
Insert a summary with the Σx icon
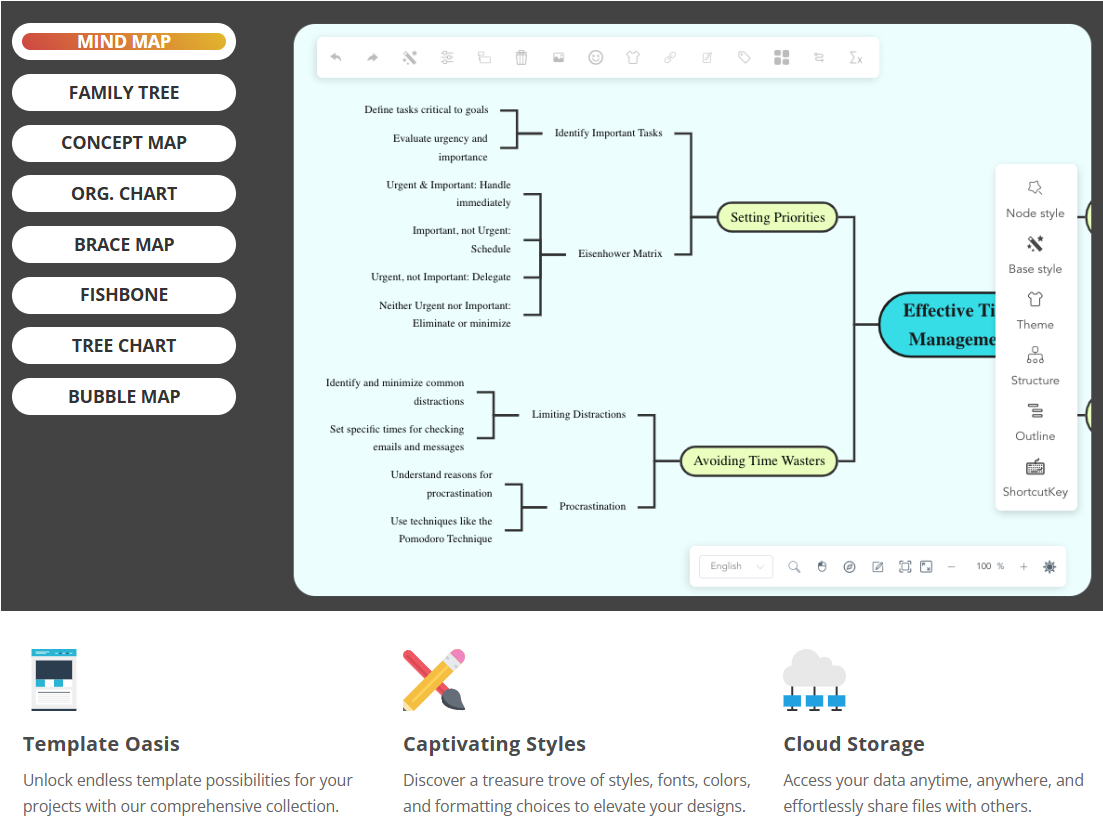point(855,57)
